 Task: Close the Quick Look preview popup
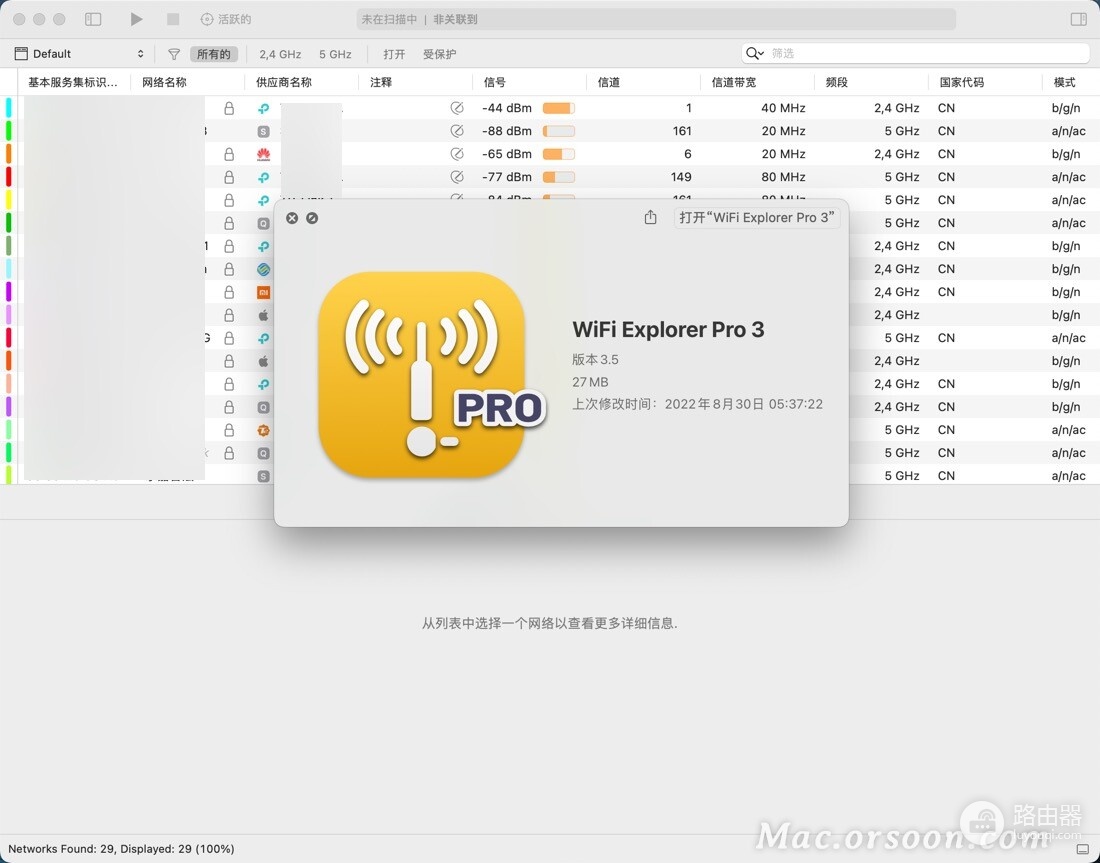[292, 218]
